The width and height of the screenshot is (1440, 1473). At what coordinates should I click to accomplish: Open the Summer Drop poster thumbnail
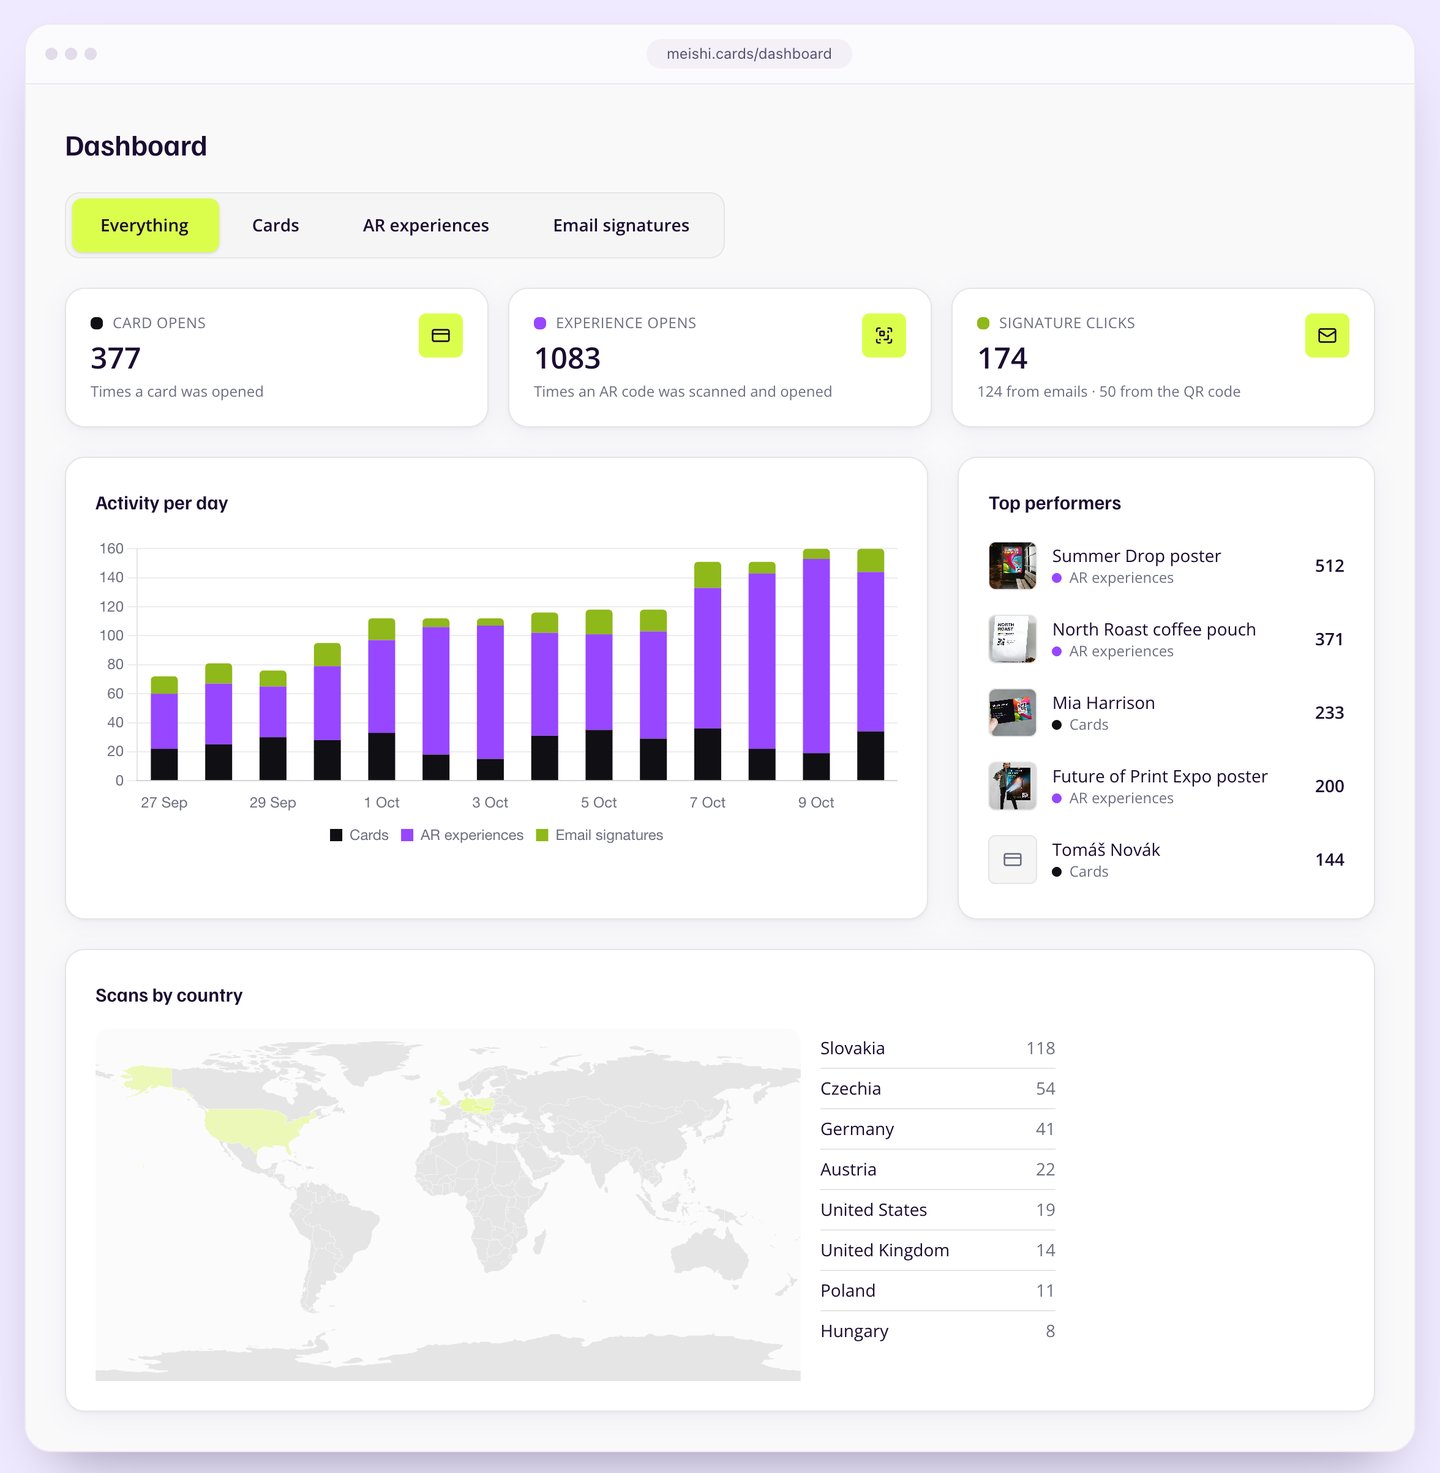pyautogui.click(x=1012, y=566)
